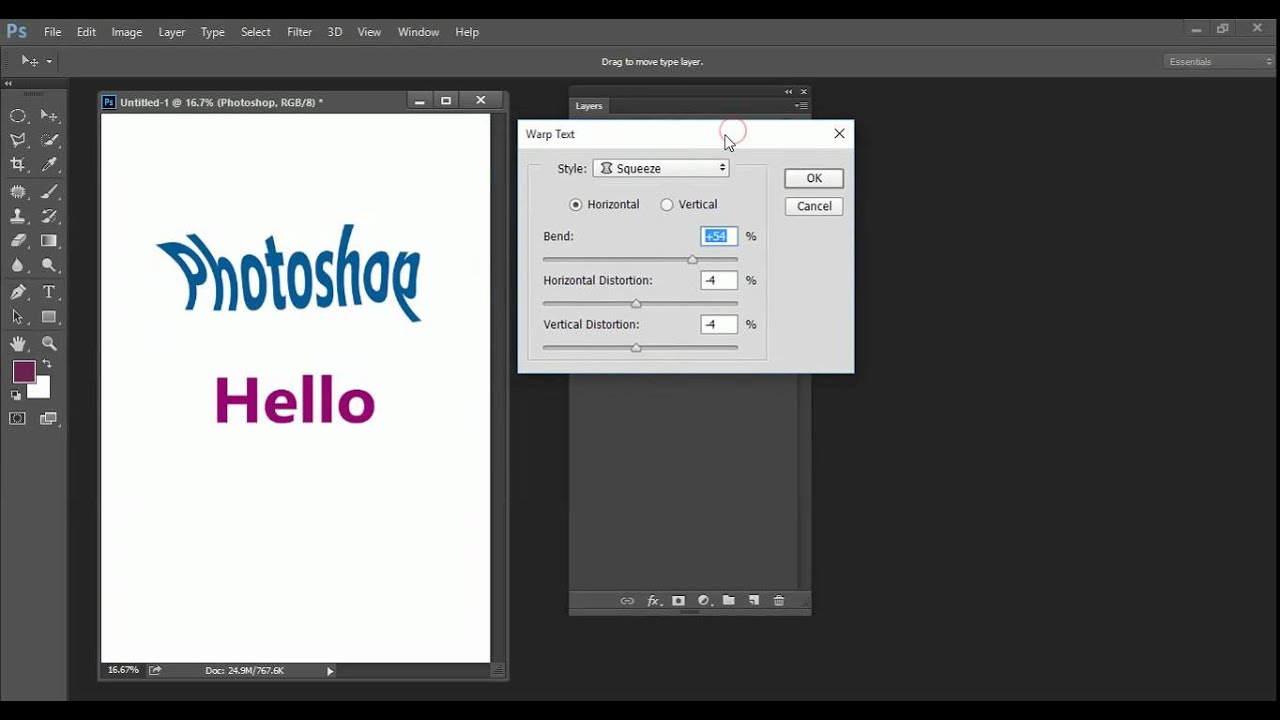This screenshot has height=720, width=1280.
Task: Select the Brush tool
Action: tap(49, 192)
